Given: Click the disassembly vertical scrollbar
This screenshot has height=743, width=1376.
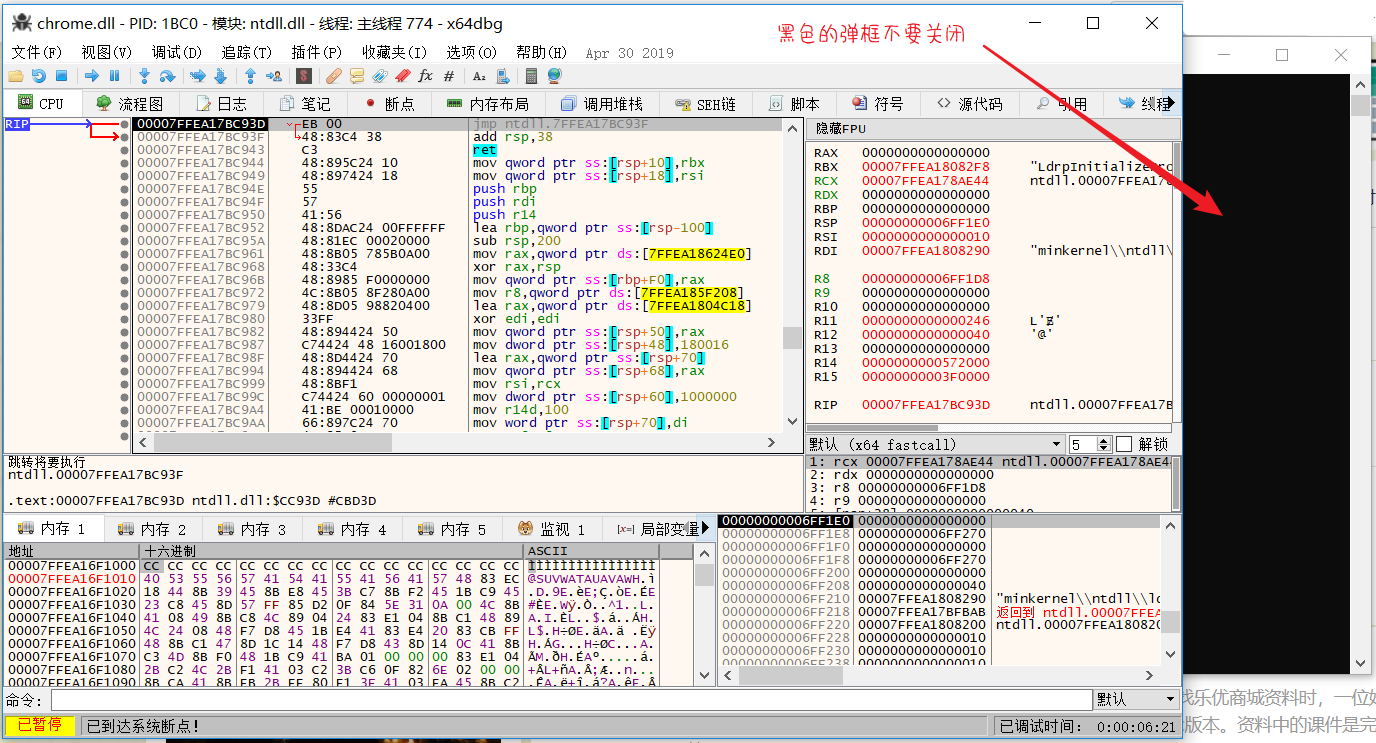Looking at the screenshot, I should [x=792, y=275].
